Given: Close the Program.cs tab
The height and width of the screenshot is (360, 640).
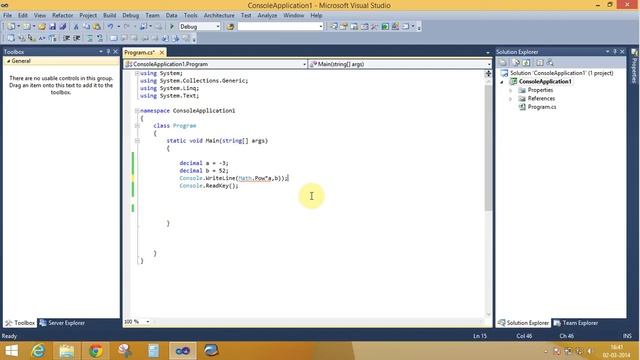Looking at the screenshot, I should point(162,53).
